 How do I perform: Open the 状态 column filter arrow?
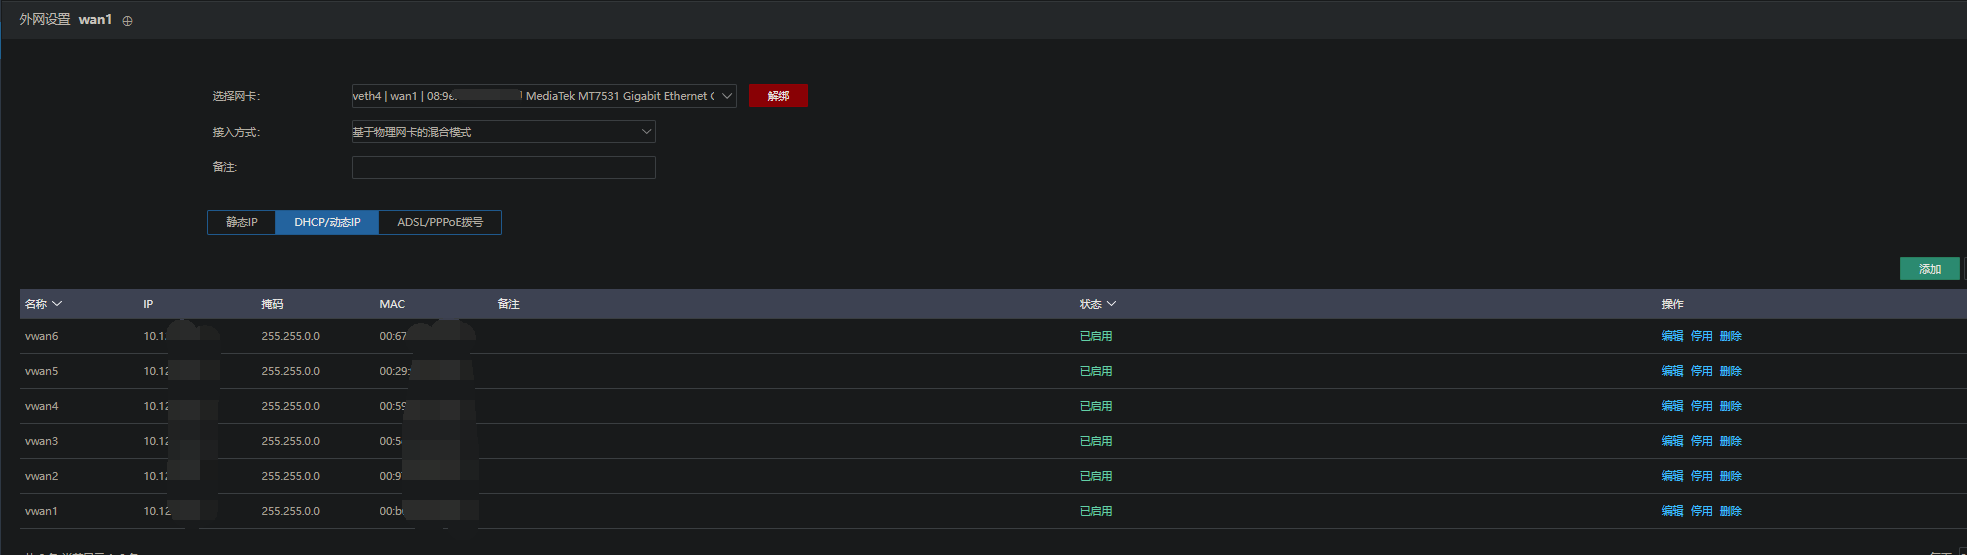[1111, 304]
